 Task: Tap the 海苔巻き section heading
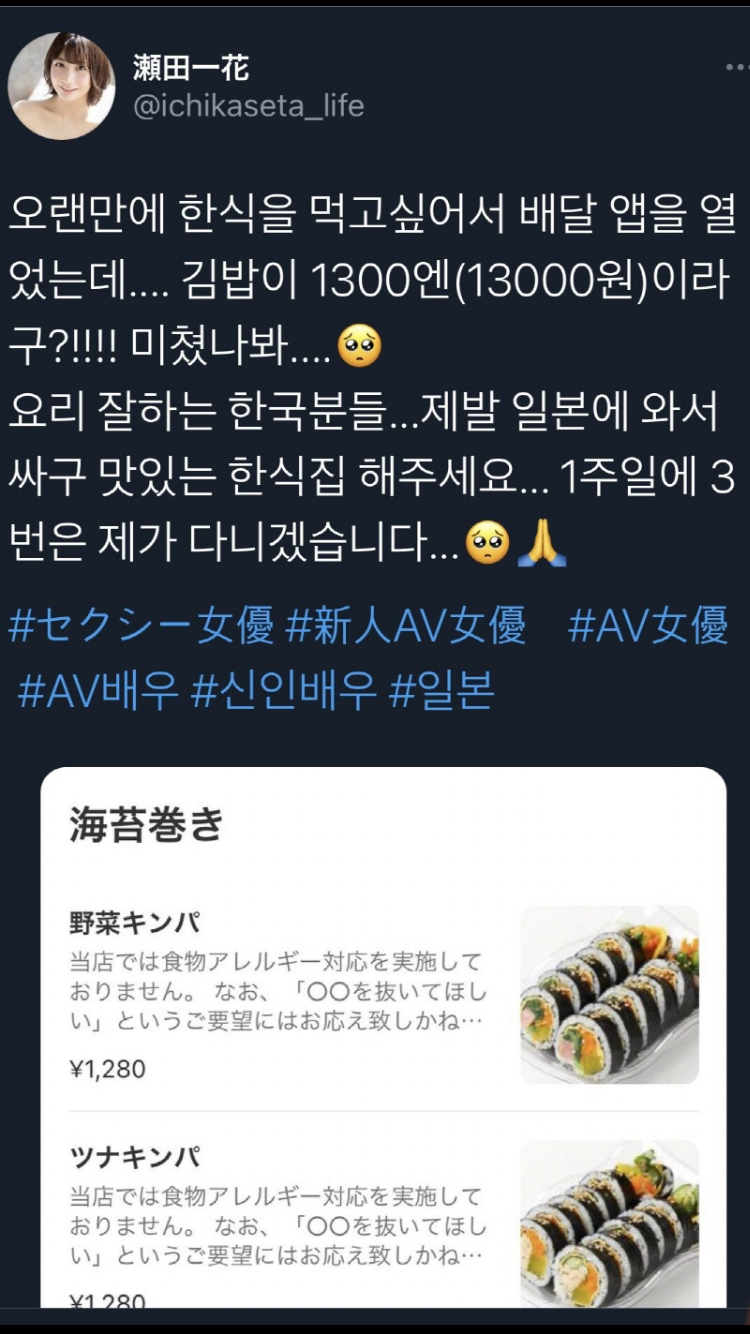pyautogui.click(x=147, y=825)
